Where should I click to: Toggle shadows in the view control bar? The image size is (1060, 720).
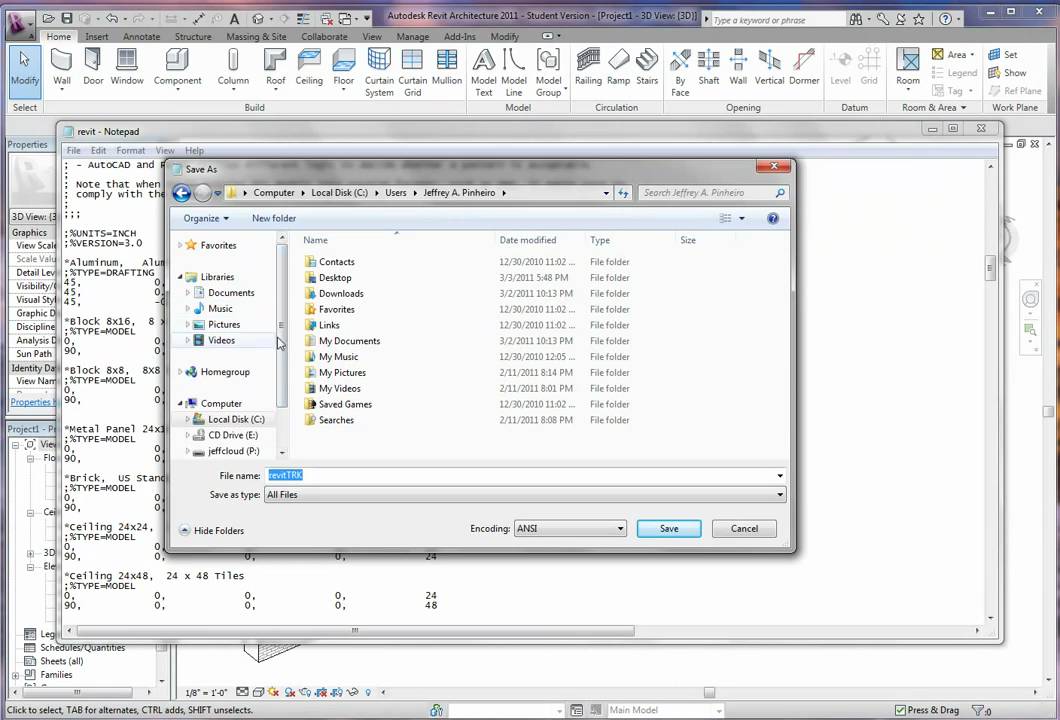click(288, 691)
